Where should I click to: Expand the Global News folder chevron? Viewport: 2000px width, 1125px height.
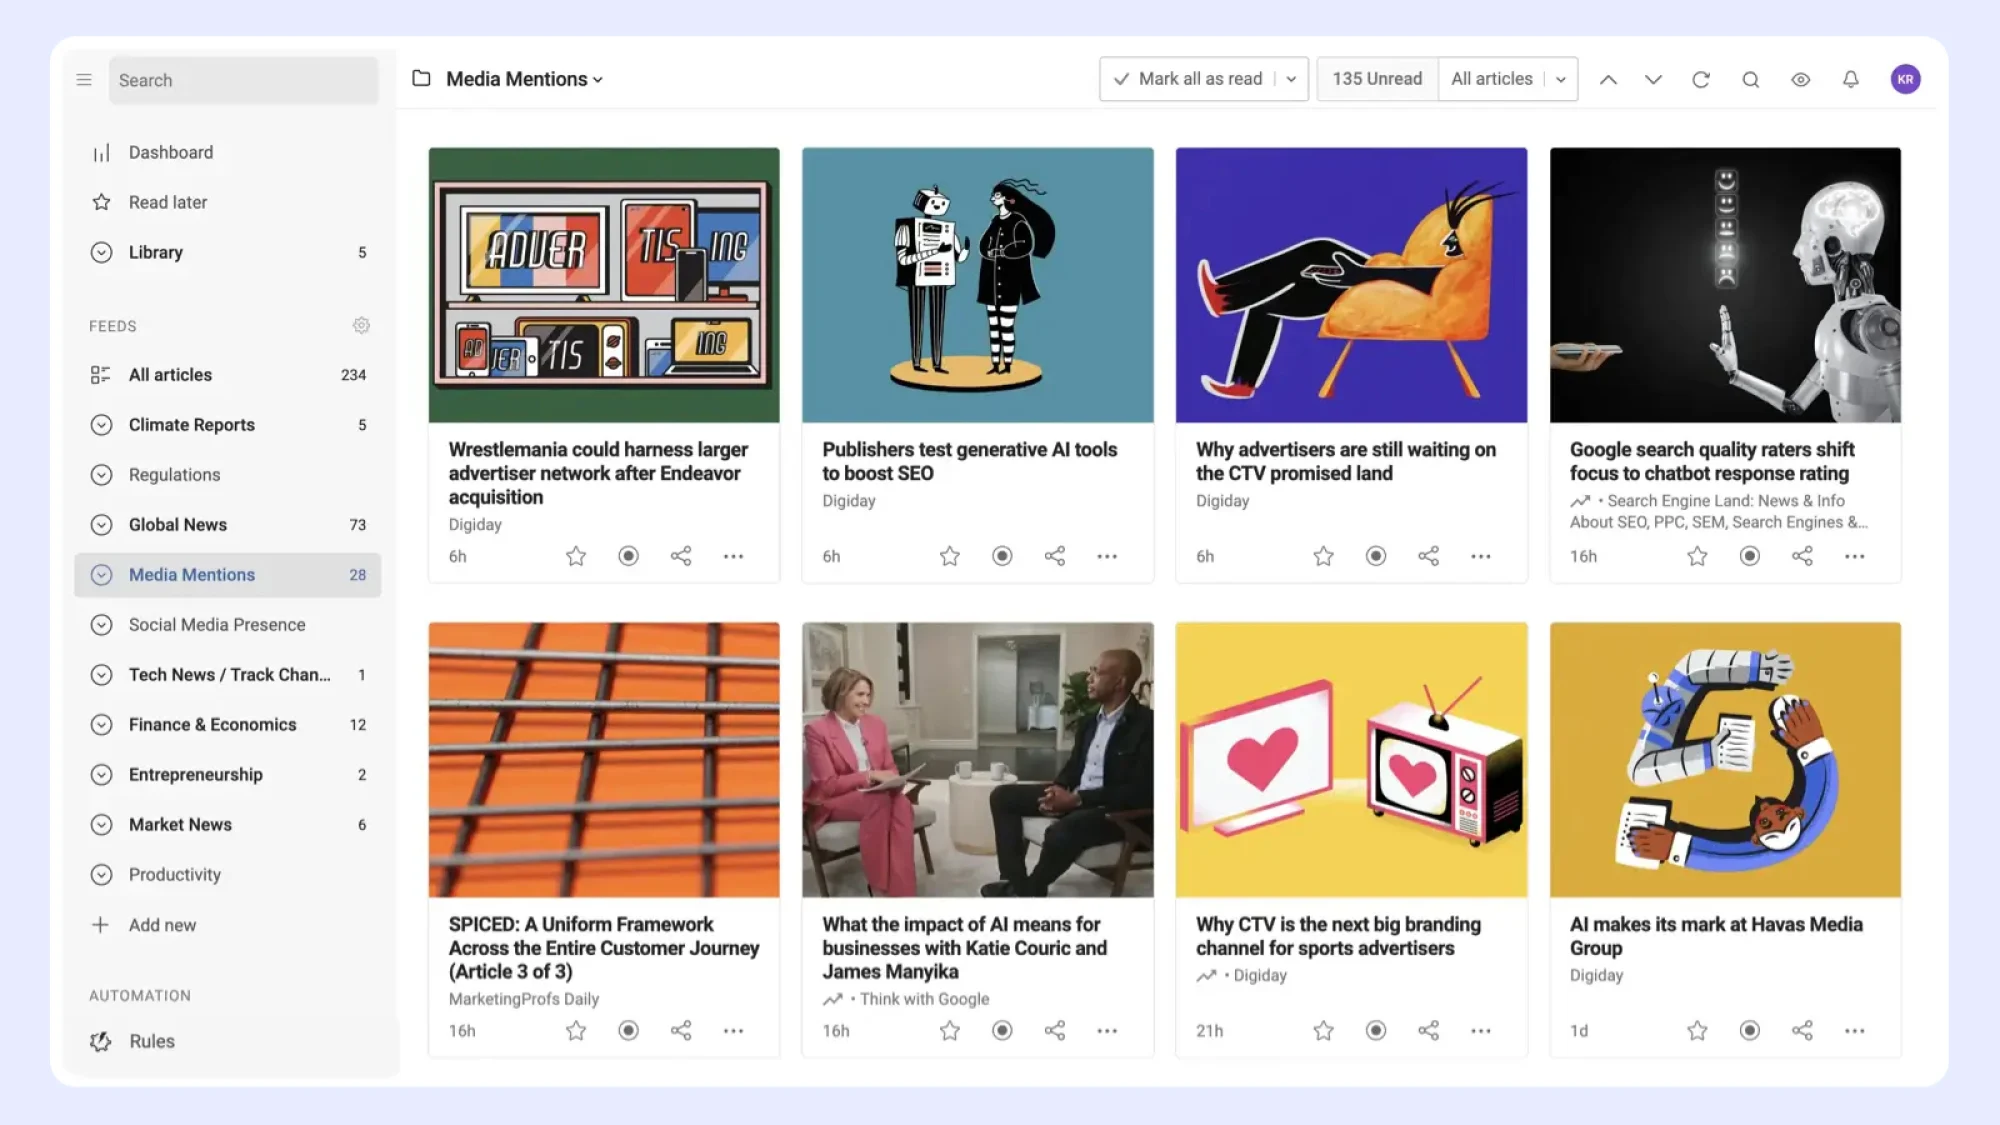point(101,525)
